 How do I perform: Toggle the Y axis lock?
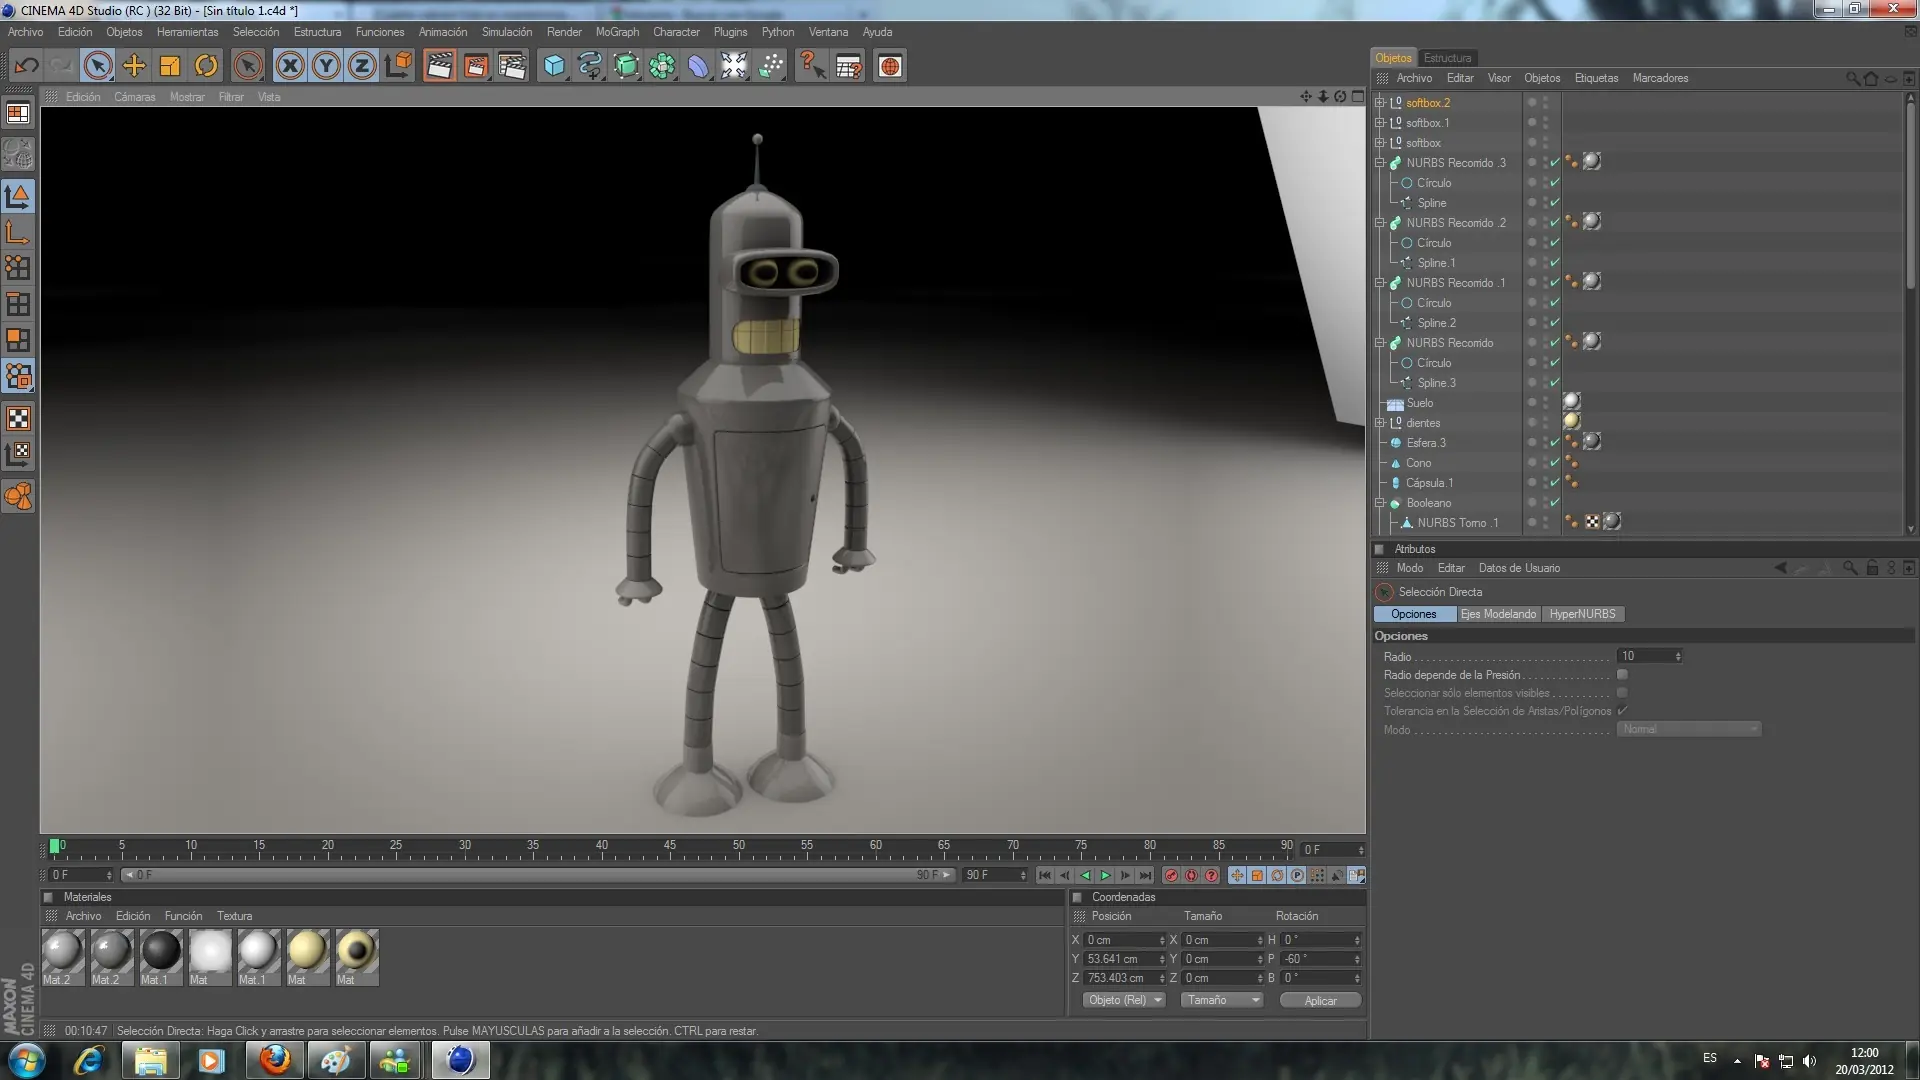click(326, 66)
